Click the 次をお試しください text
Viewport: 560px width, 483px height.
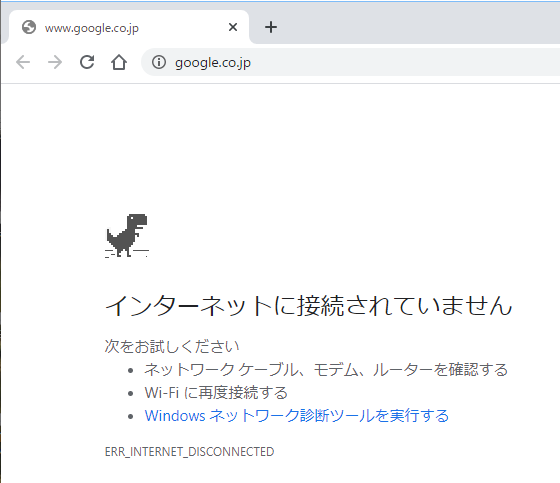click(x=172, y=346)
